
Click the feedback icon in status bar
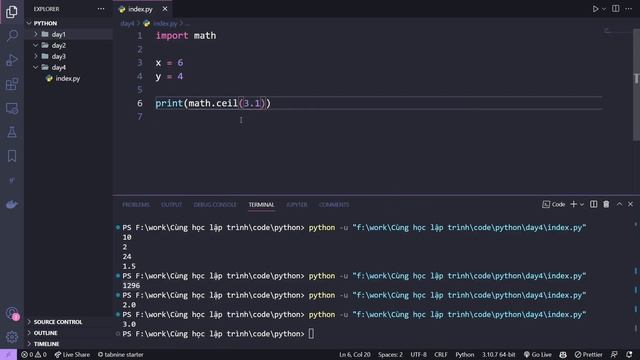614,354
